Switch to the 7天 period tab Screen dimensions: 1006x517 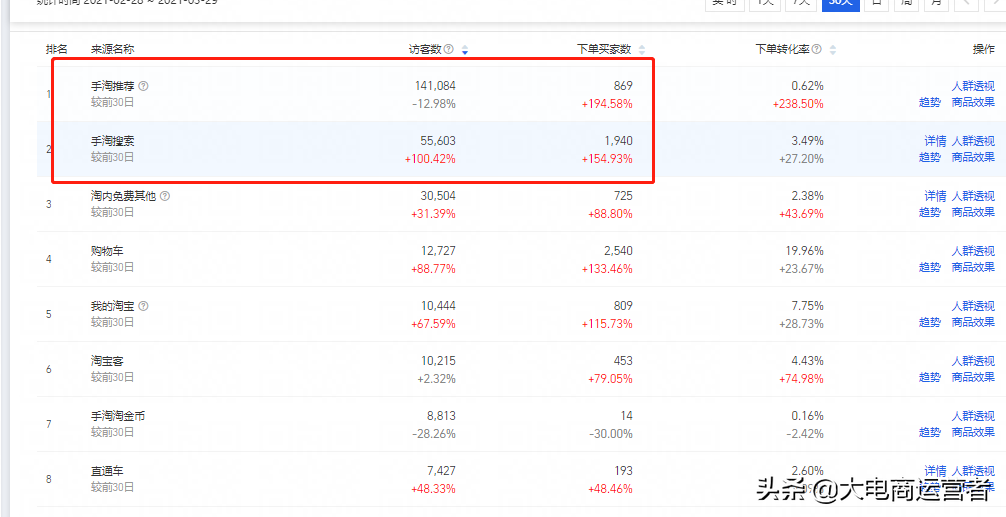click(x=802, y=3)
